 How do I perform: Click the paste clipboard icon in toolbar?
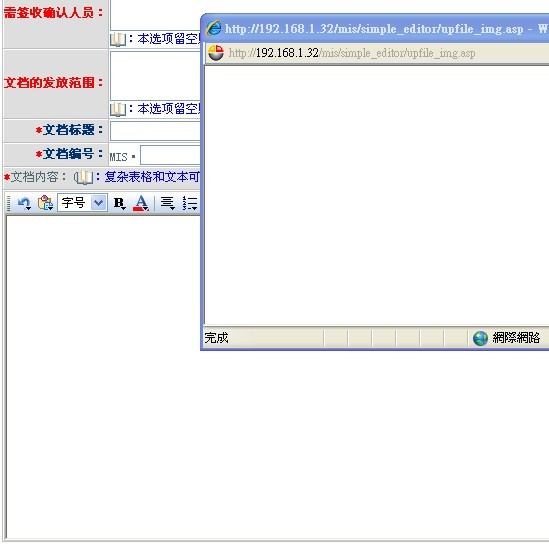(x=46, y=203)
